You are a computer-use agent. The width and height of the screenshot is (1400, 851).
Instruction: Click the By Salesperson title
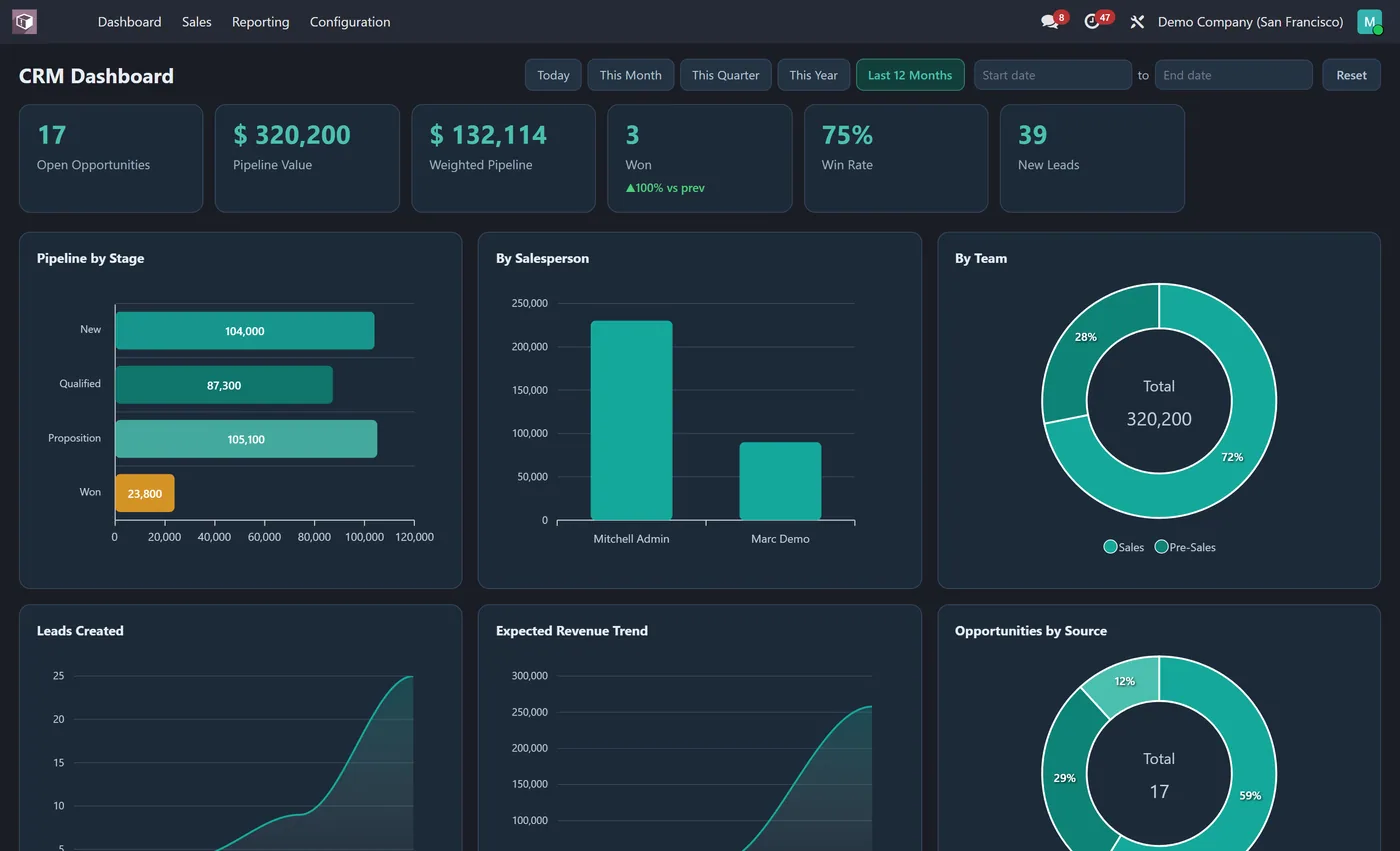542,258
